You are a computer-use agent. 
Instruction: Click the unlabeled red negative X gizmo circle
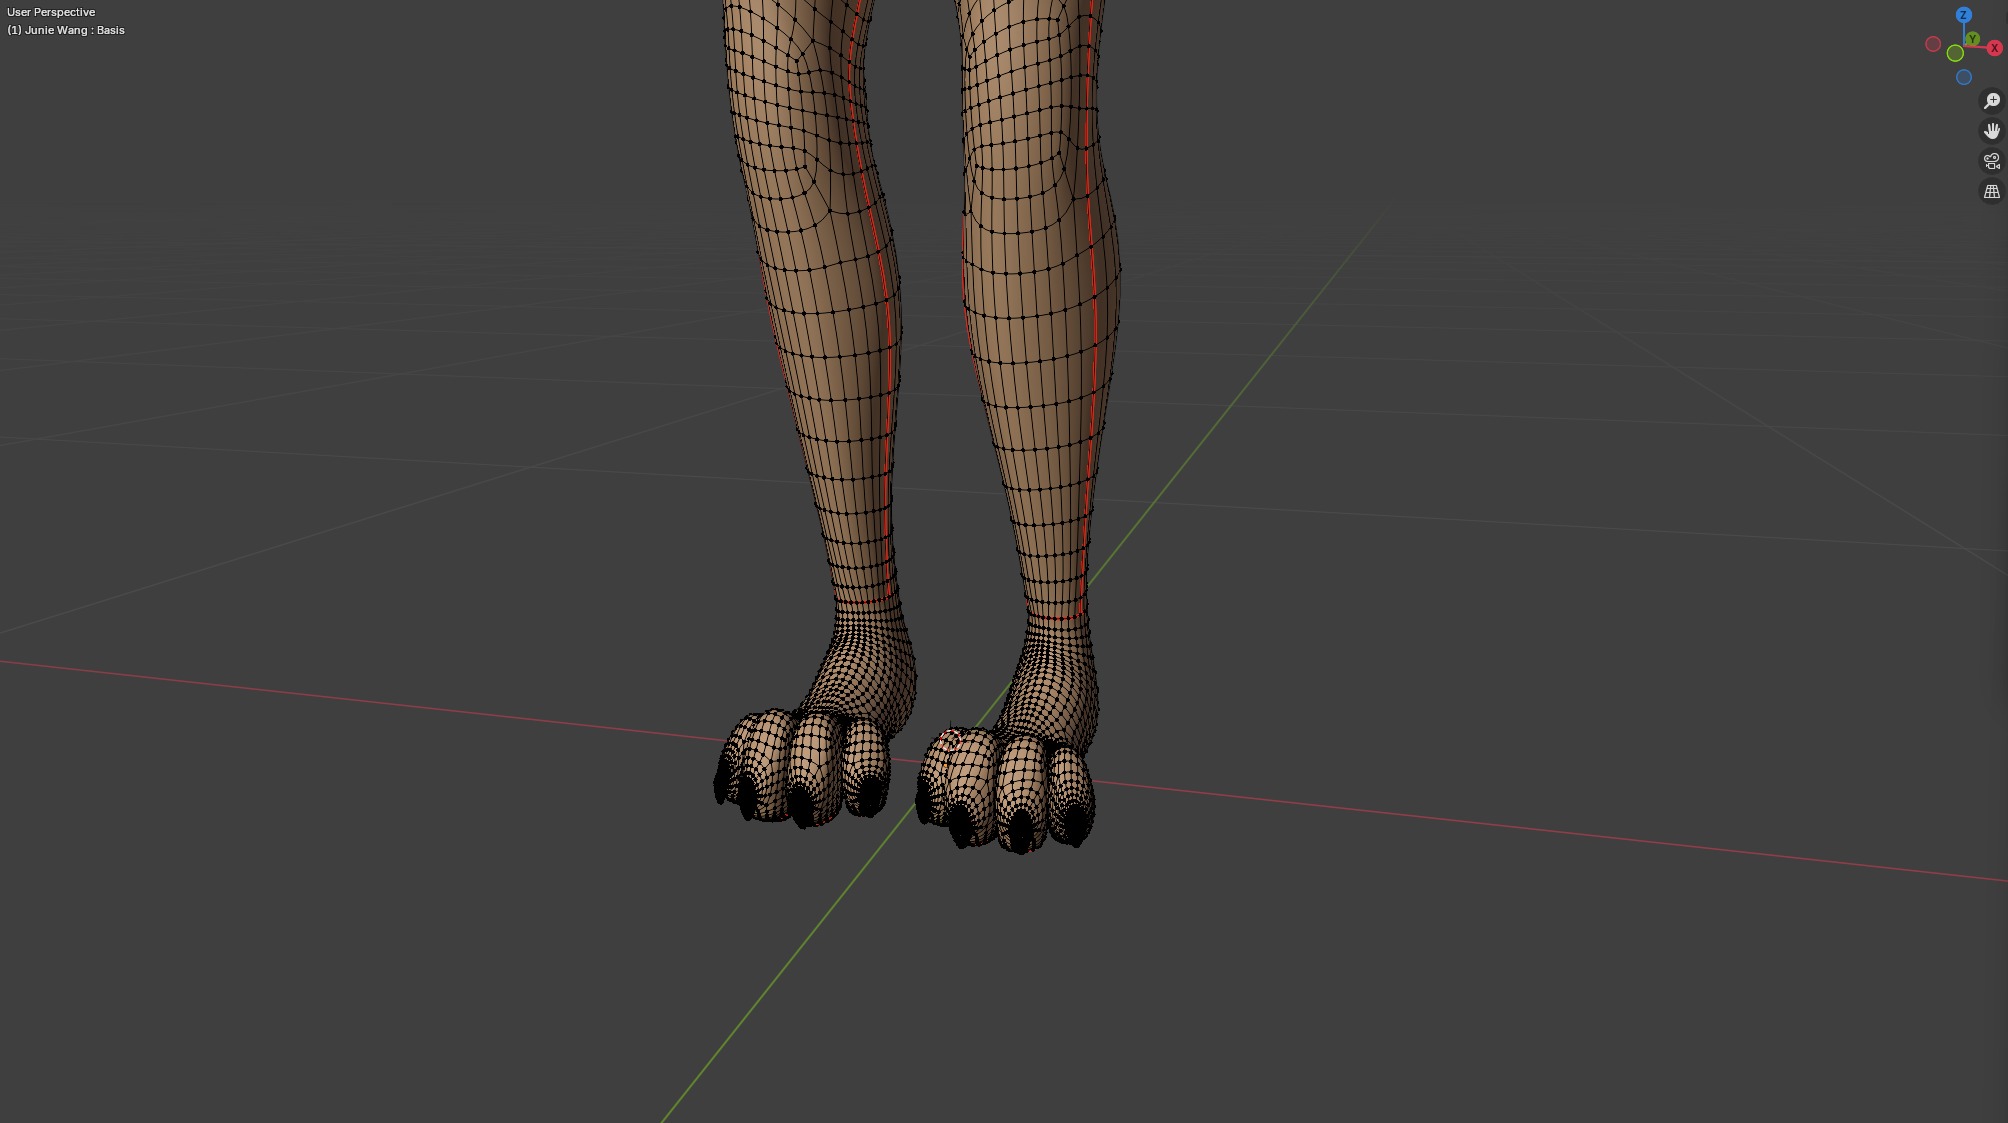pos(1933,44)
